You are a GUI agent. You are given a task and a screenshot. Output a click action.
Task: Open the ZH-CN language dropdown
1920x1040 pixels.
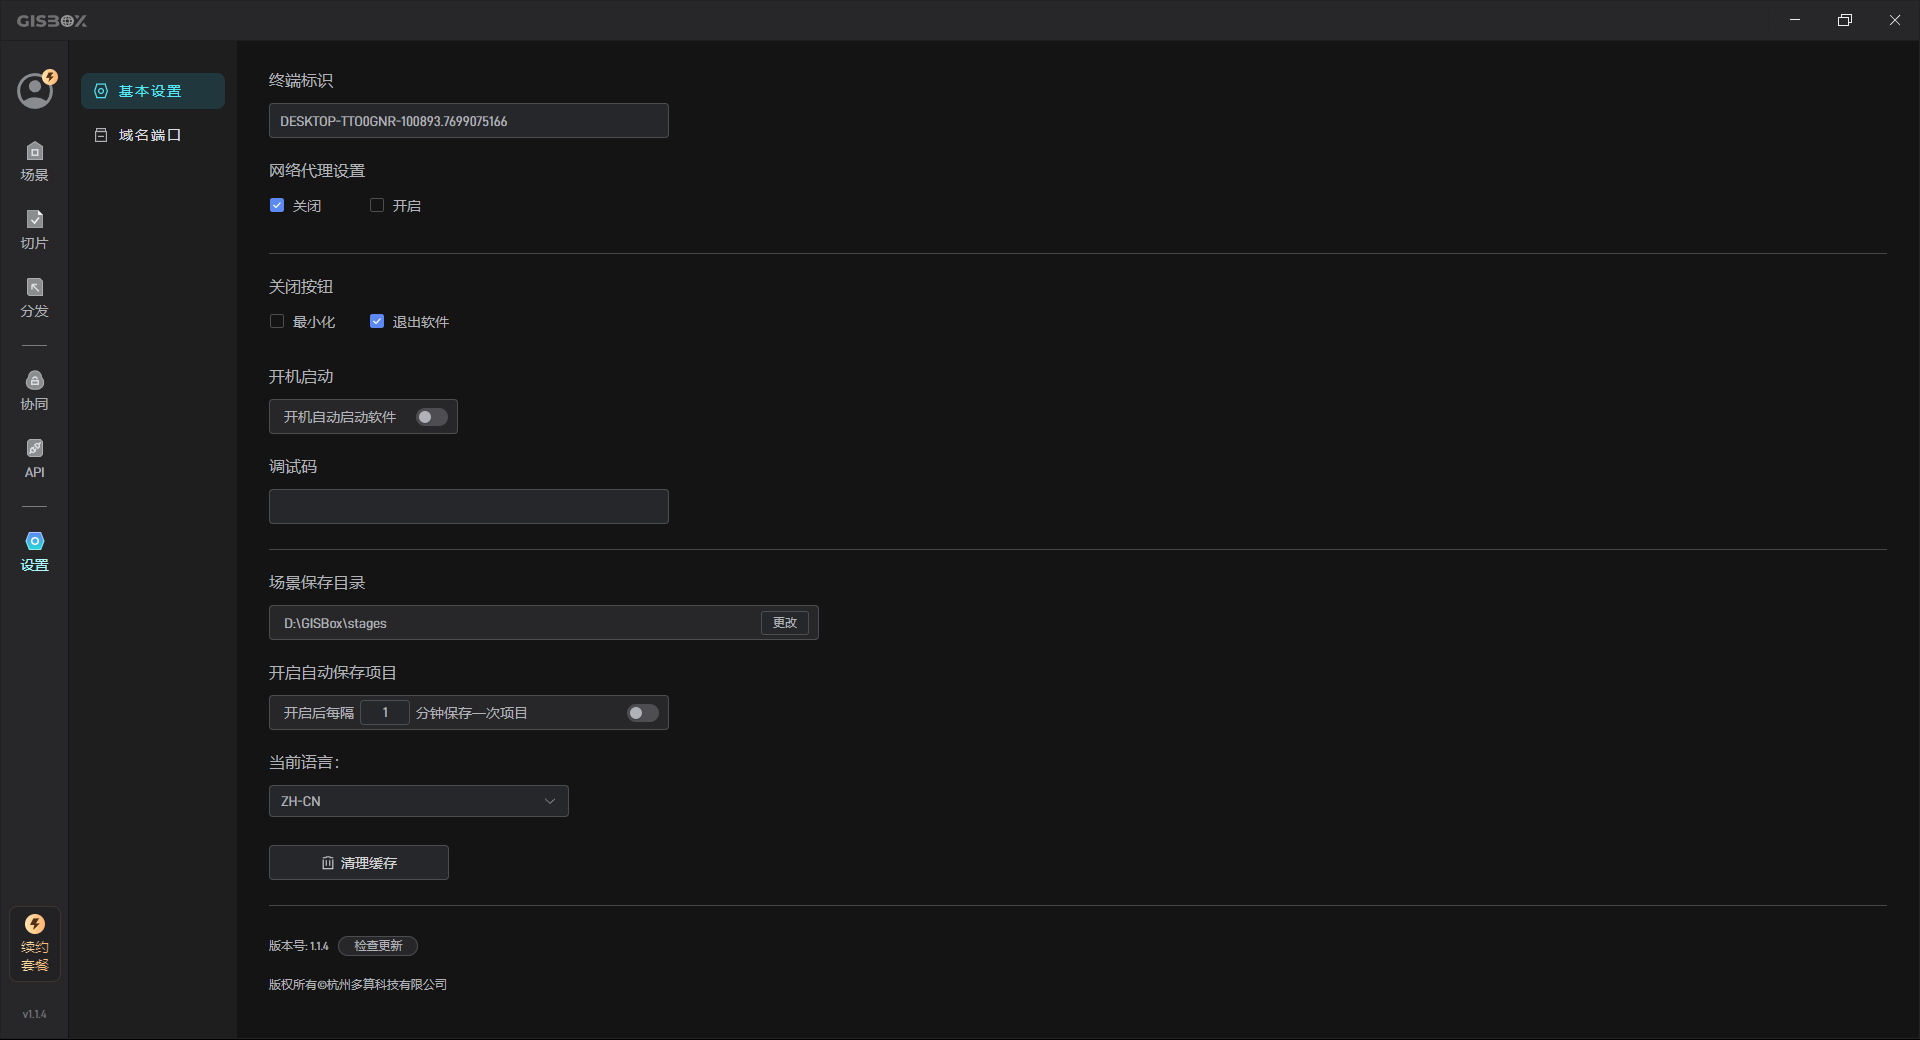click(x=418, y=801)
